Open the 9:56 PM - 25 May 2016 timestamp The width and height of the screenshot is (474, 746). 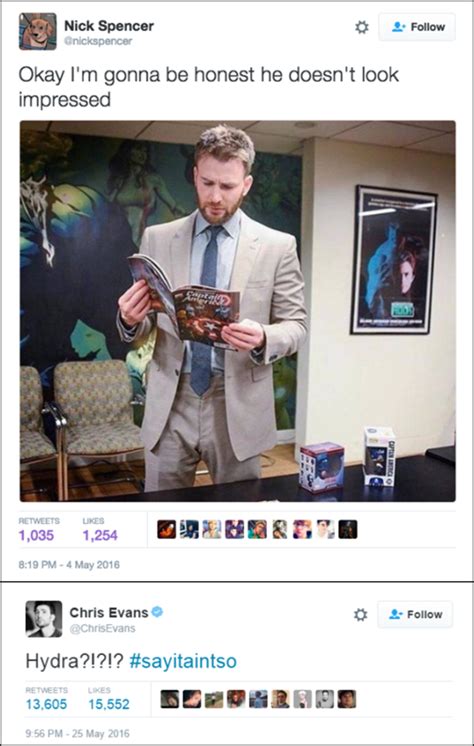tap(78, 733)
